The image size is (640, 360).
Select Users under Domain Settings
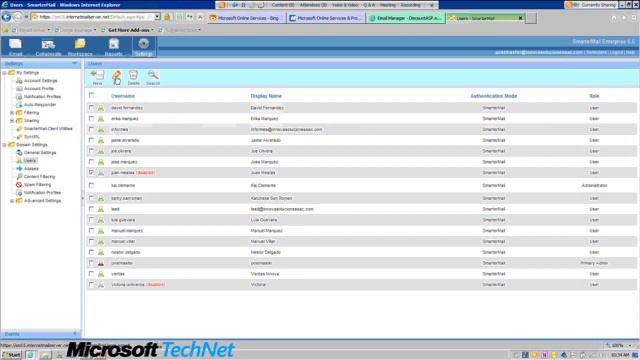pos(30,160)
